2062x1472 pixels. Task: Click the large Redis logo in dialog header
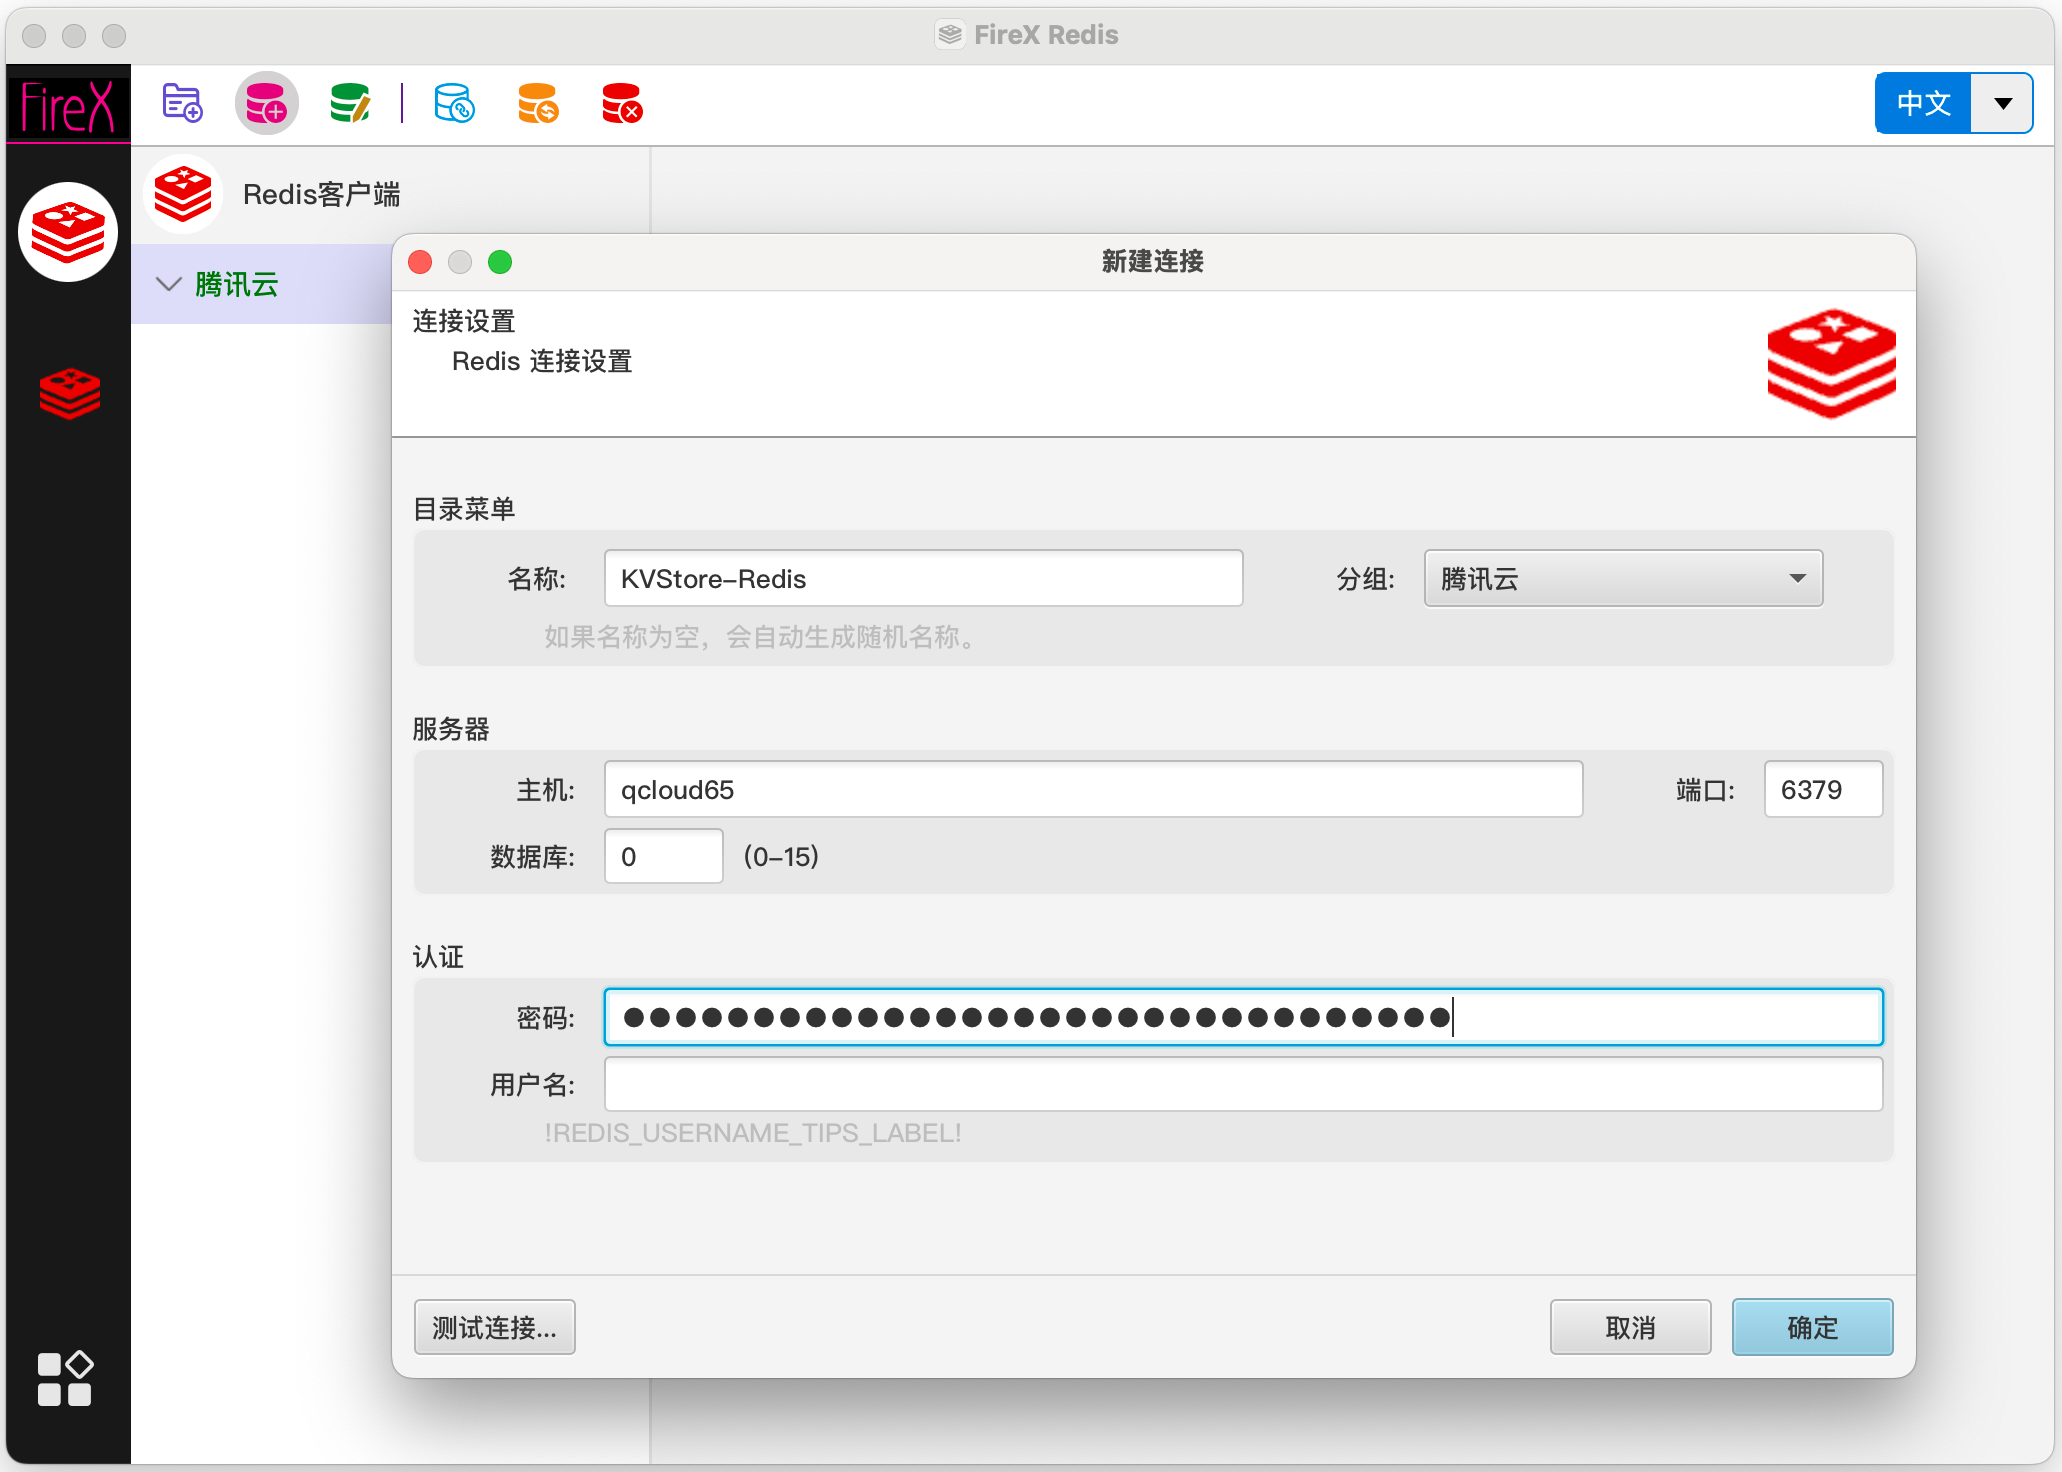coord(1831,363)
